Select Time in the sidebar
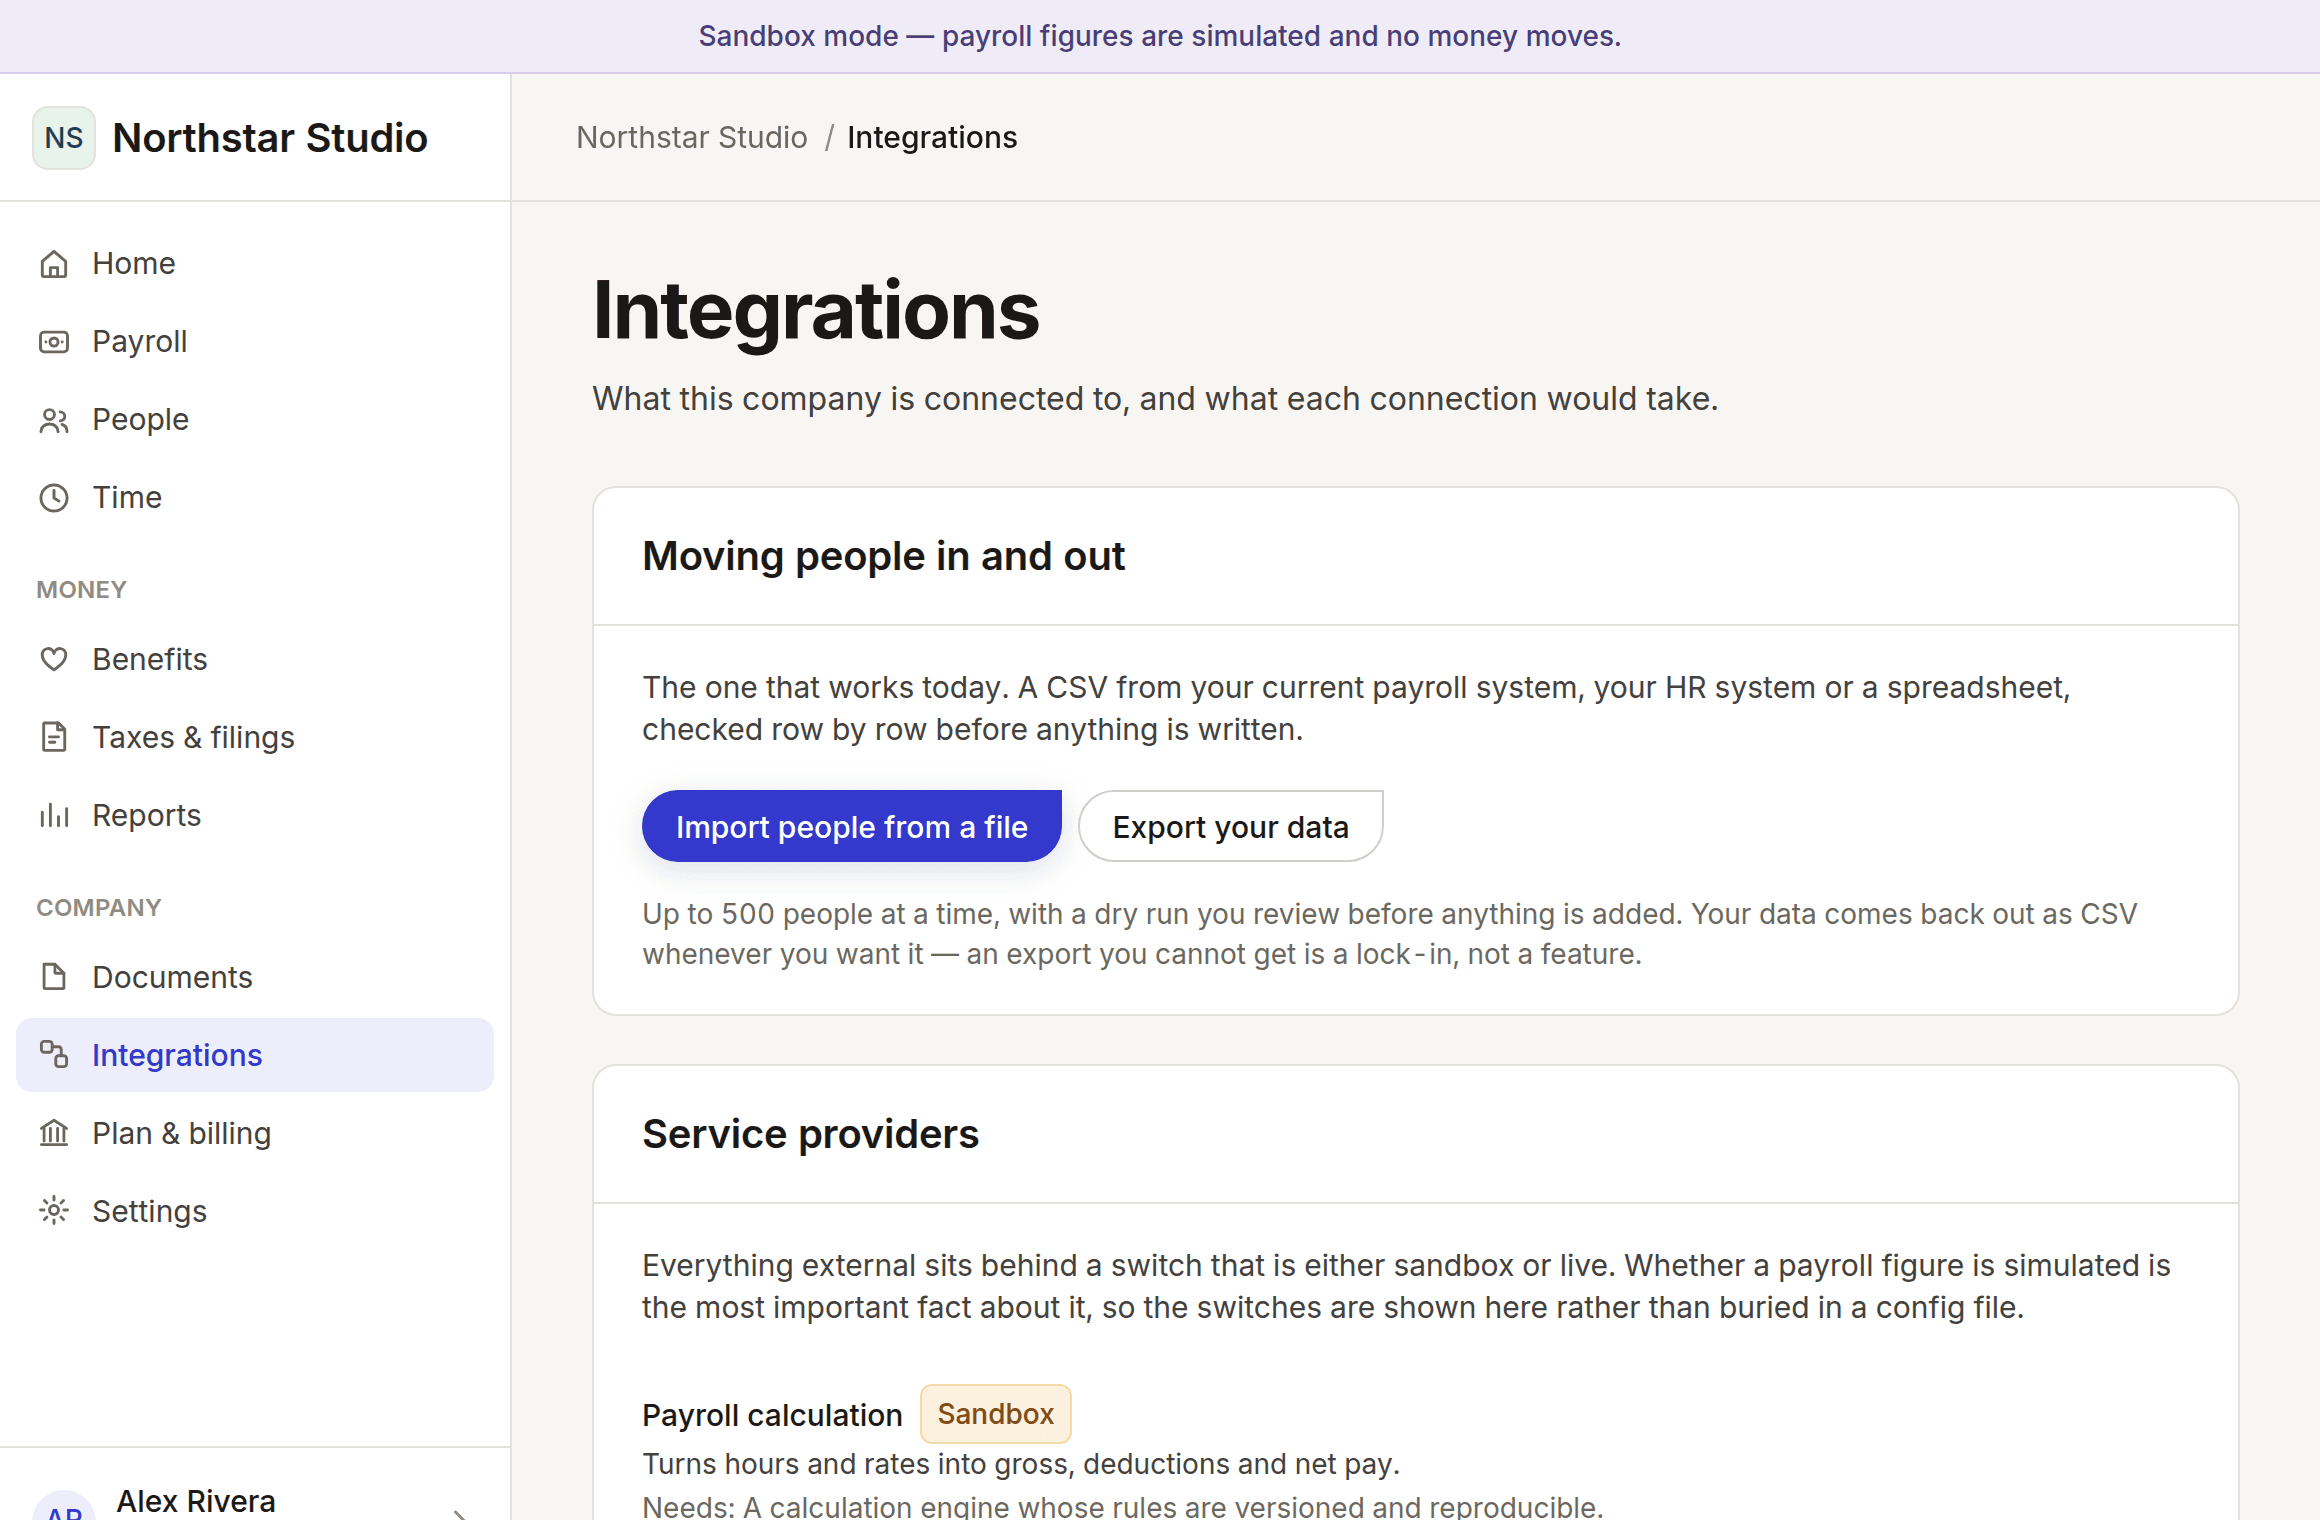The image size is (2320, 1520). coord(255,498)
